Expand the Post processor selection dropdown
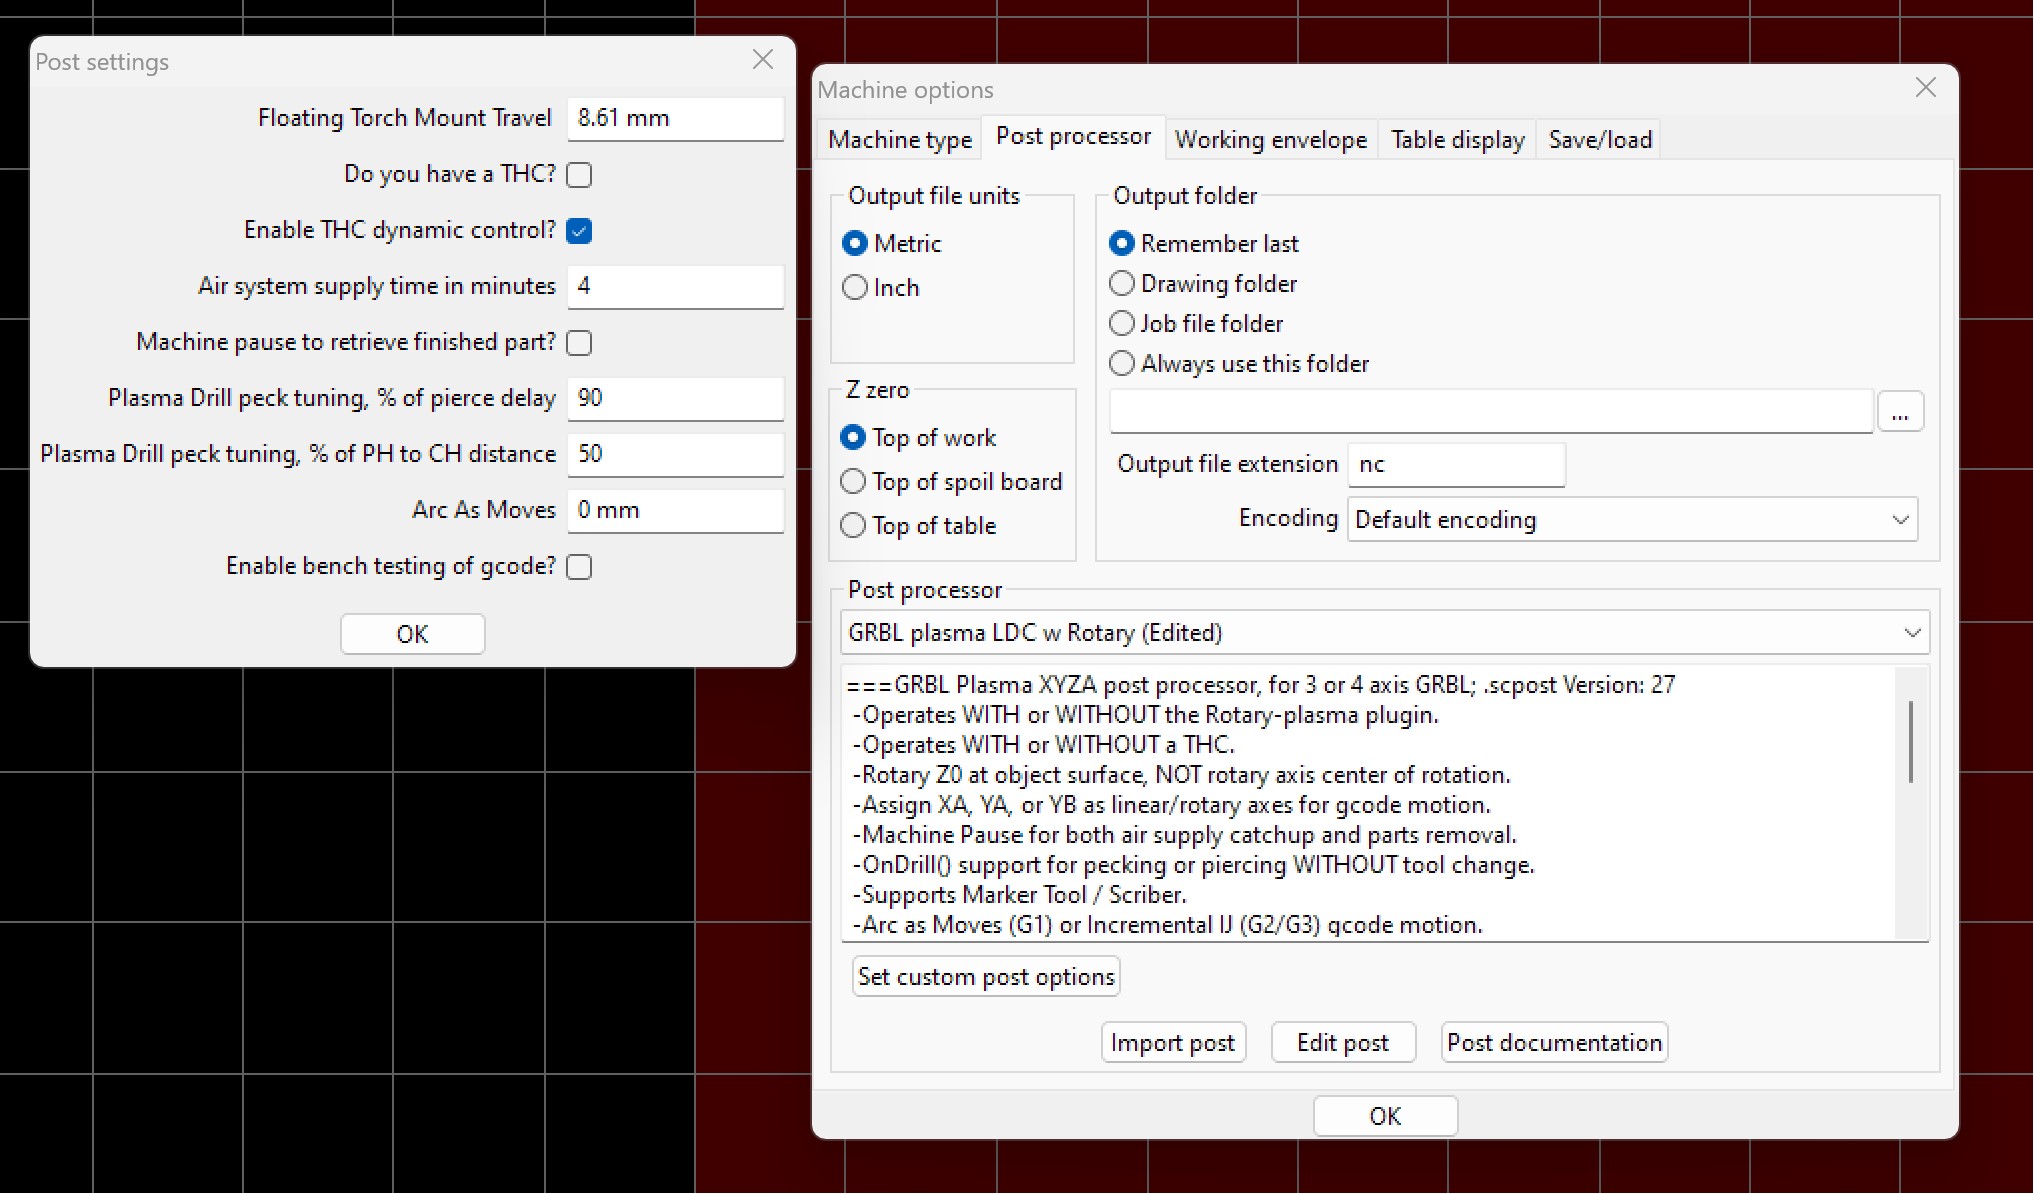 pyautogui.click(x=1384, y=633)
